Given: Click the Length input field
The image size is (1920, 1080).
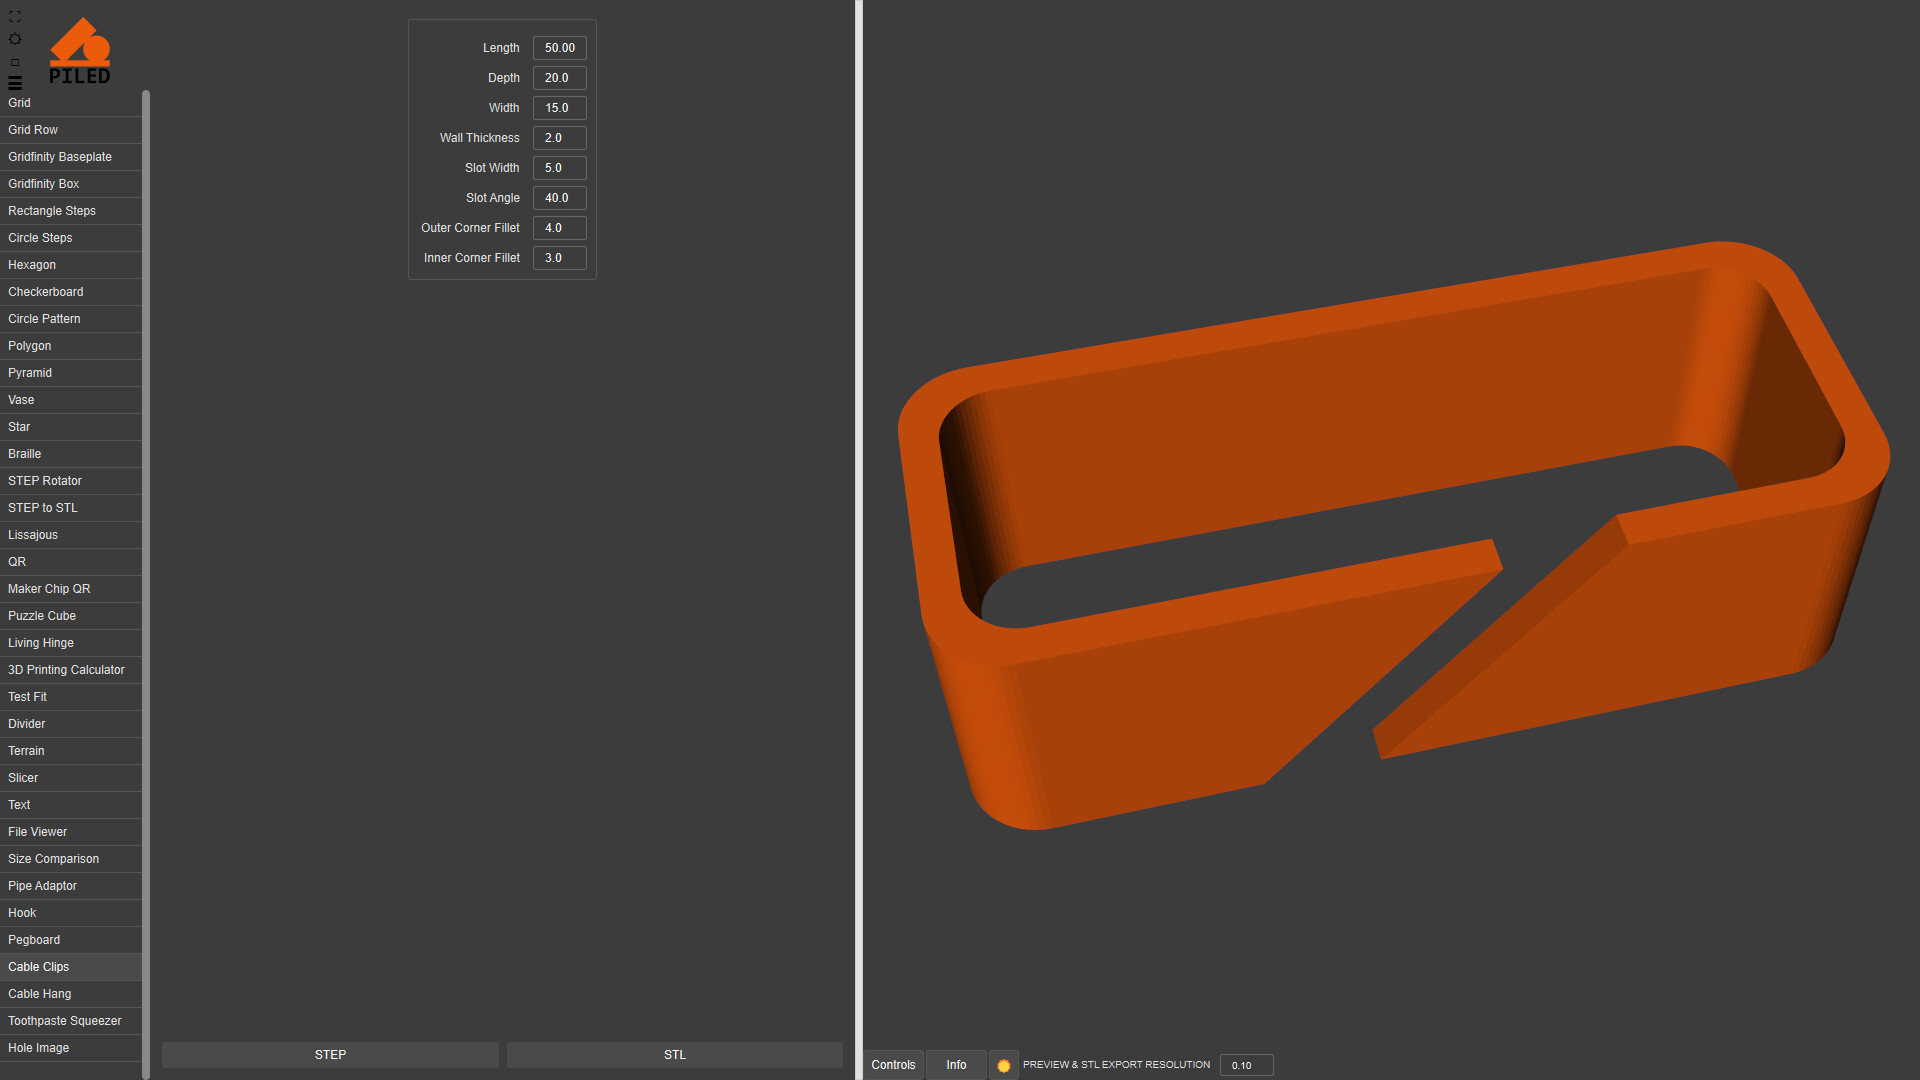Looking at the screenshot, I should pos(559,48).
